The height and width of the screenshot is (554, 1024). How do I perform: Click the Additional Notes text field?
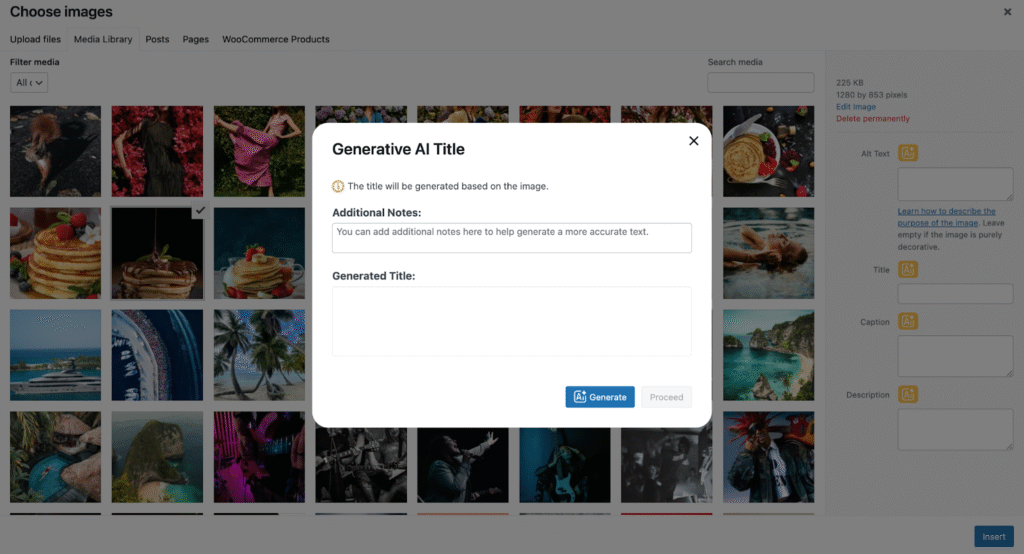coord(511,237)
